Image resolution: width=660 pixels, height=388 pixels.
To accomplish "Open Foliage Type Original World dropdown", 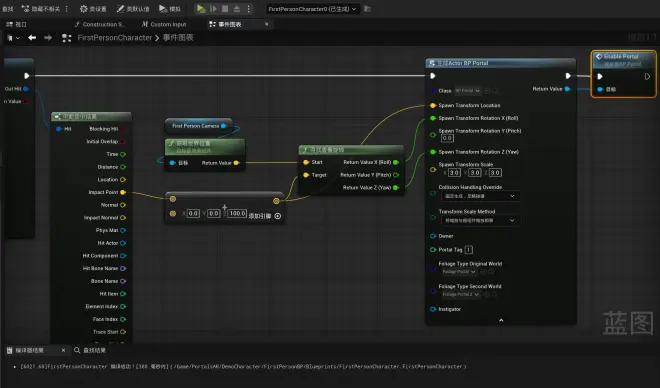I will [460, 272].
